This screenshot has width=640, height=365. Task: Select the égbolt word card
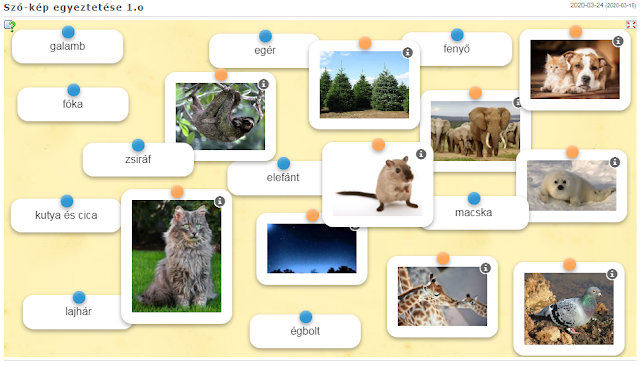pos(305,331)
